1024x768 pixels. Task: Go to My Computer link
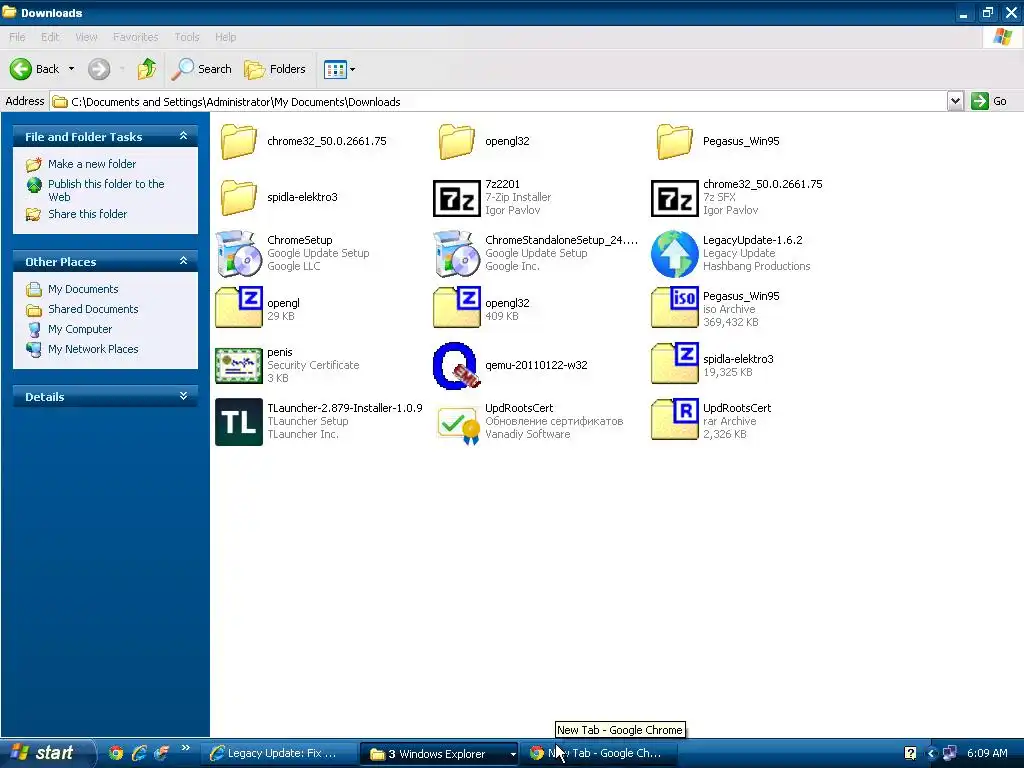pyautogui.click(x=80, y=329)
